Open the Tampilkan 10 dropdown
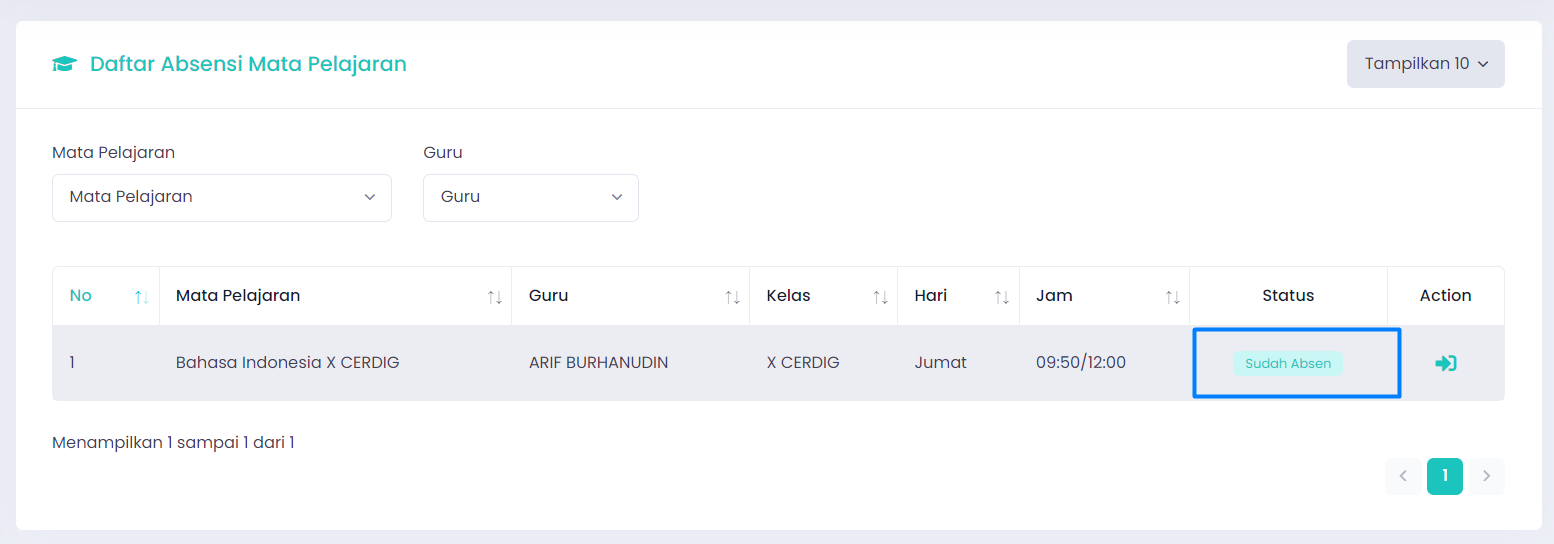Image resolution: width=1554 pixels, height=544 pixels. [x=1426, y=64]
